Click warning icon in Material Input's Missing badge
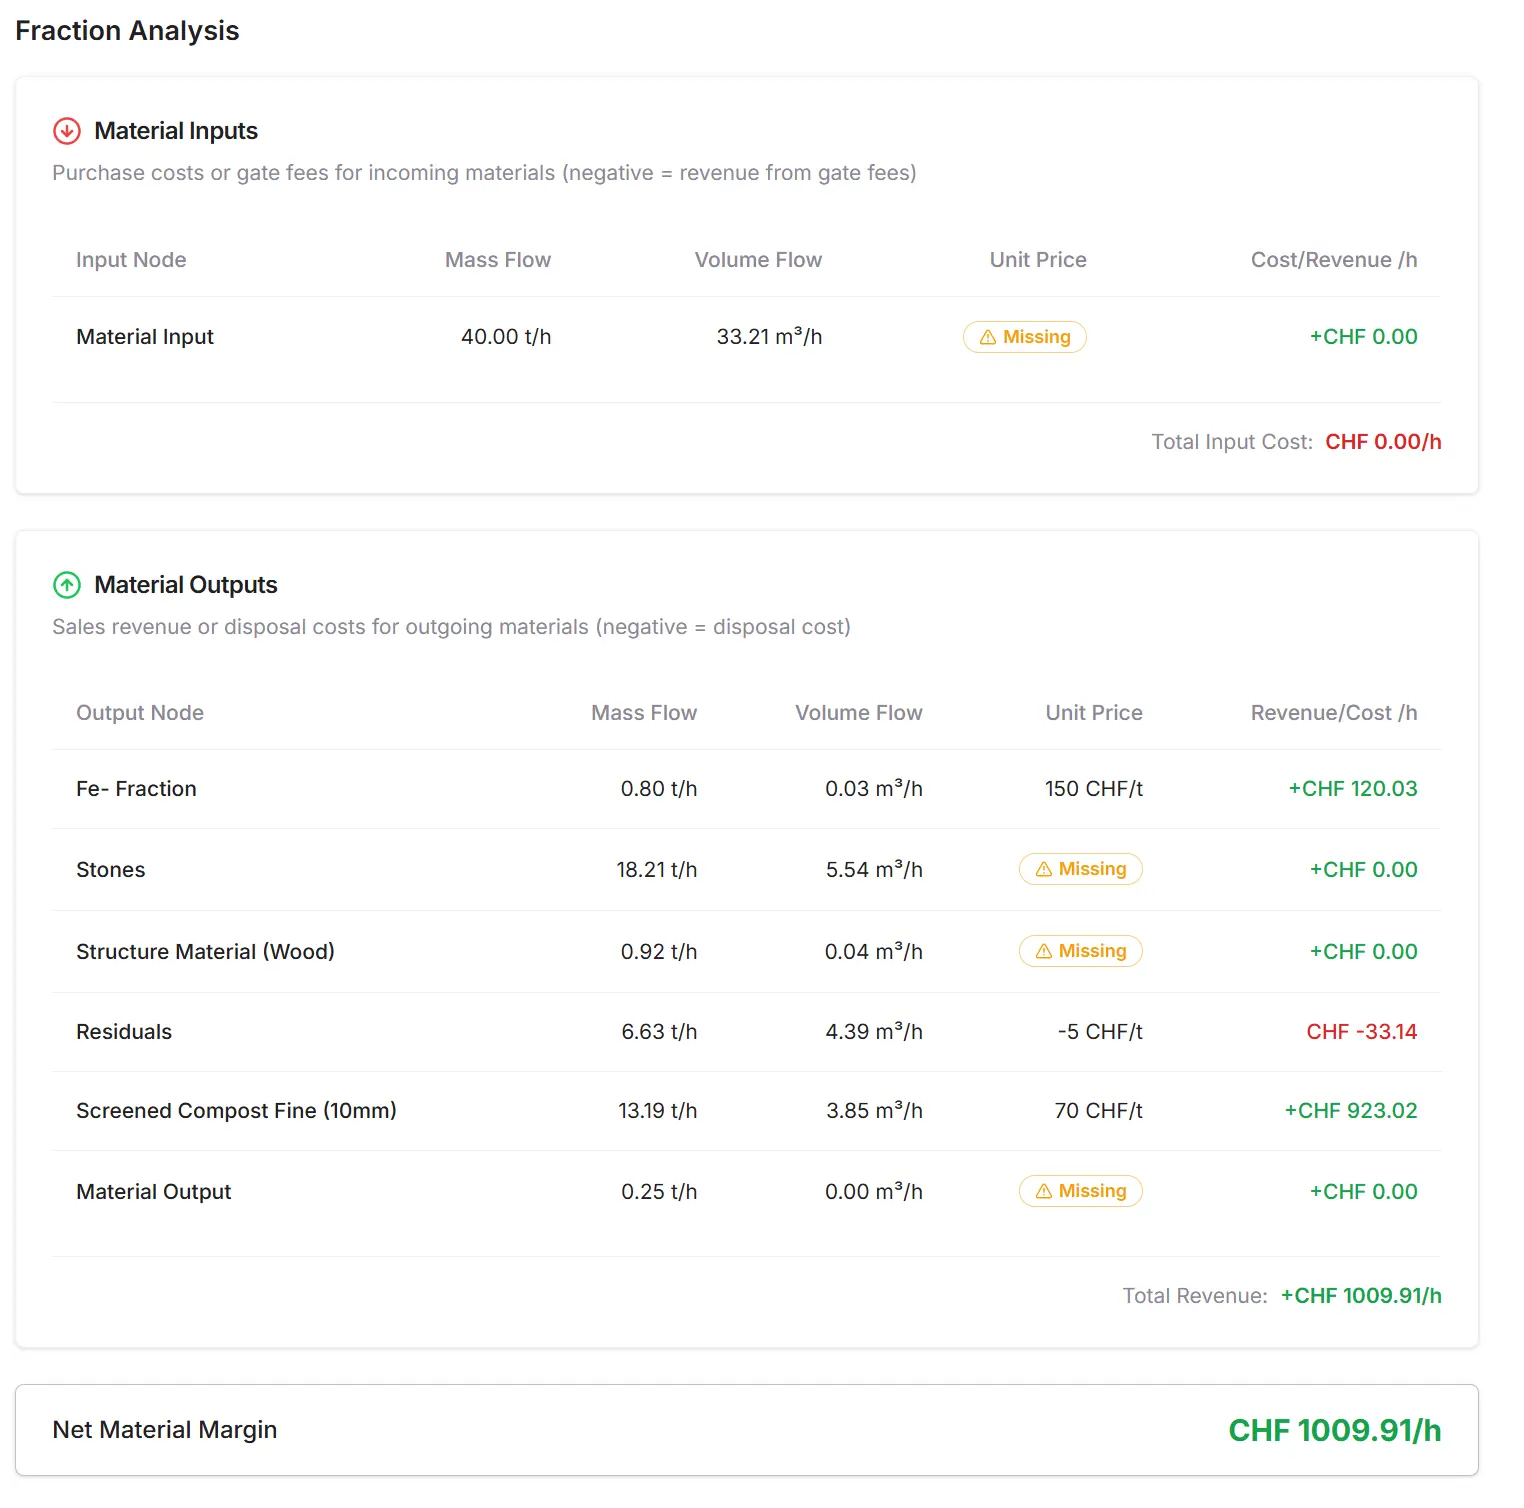The height and width of the screenshot is (1508, 1524). [x=988, y=338]
